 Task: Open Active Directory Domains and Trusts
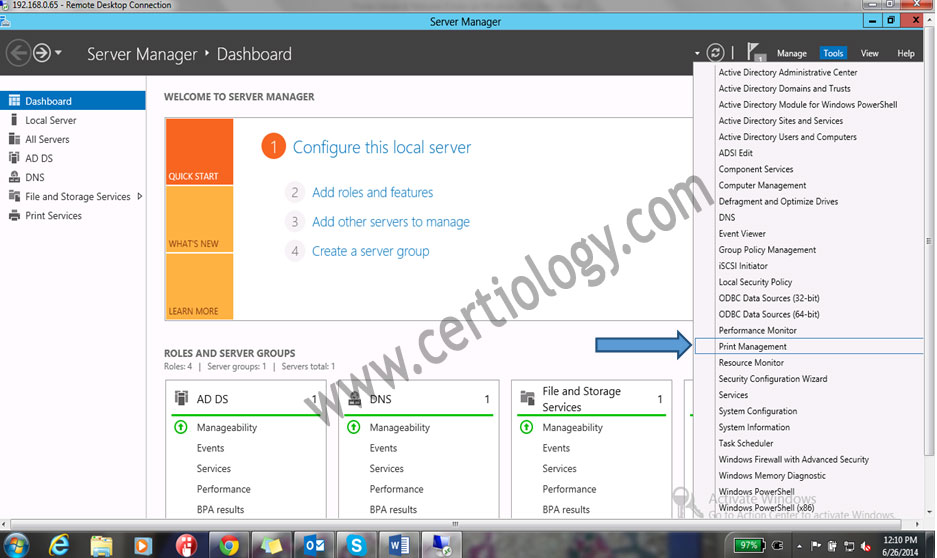(x=784, y=88)
